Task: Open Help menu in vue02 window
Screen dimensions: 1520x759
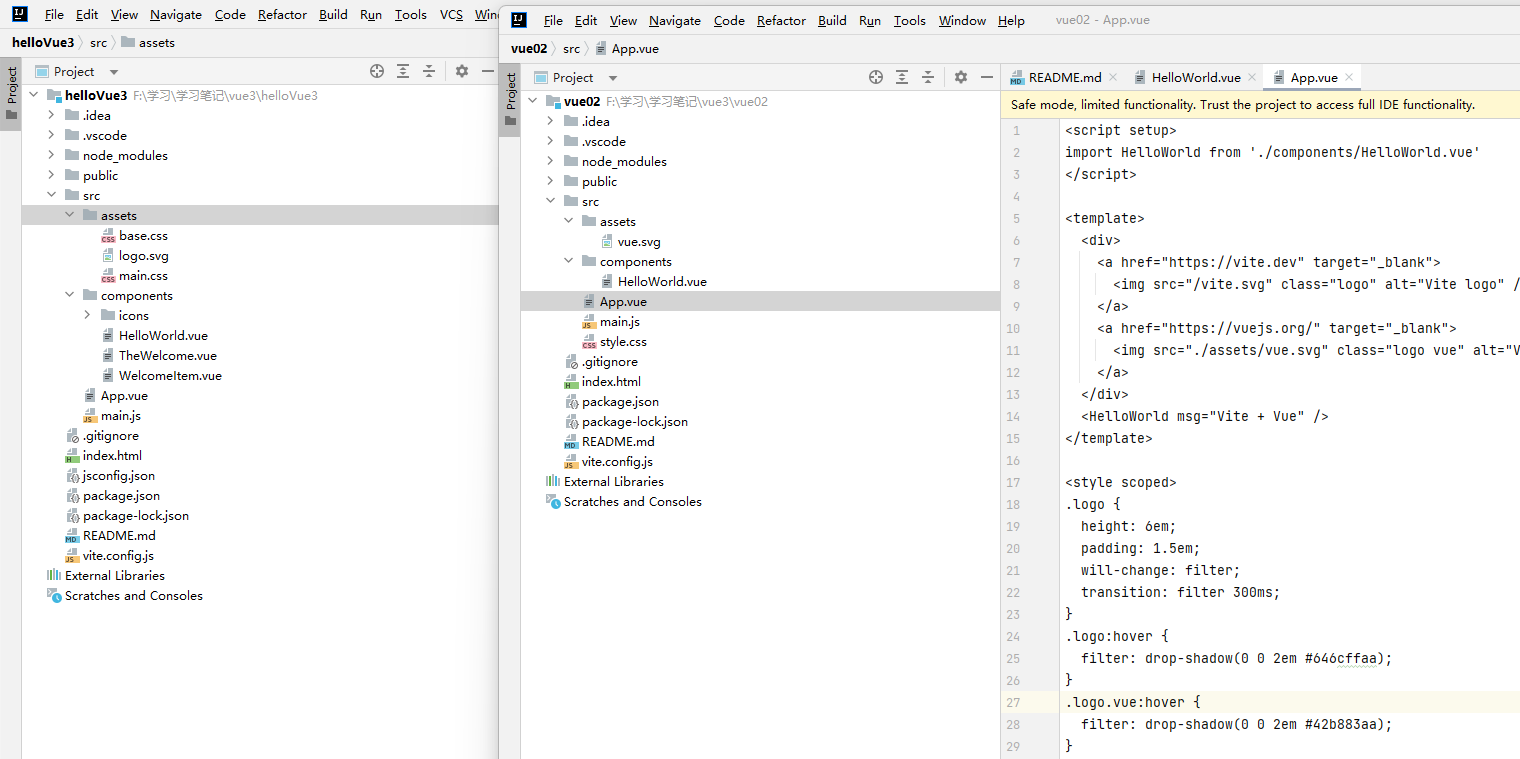Action: 1011,20
